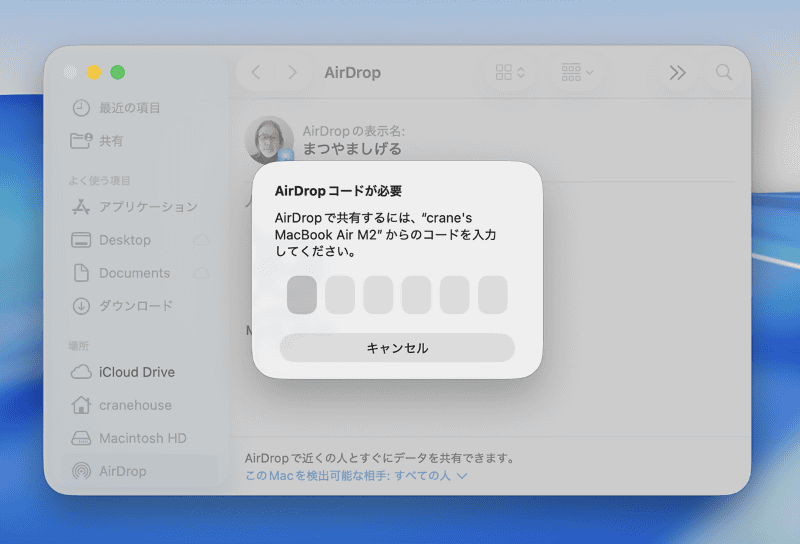Click the 場所 section header
Viewport: 800px width, 544px height.
pyautogui.click(x=79, y=346)
